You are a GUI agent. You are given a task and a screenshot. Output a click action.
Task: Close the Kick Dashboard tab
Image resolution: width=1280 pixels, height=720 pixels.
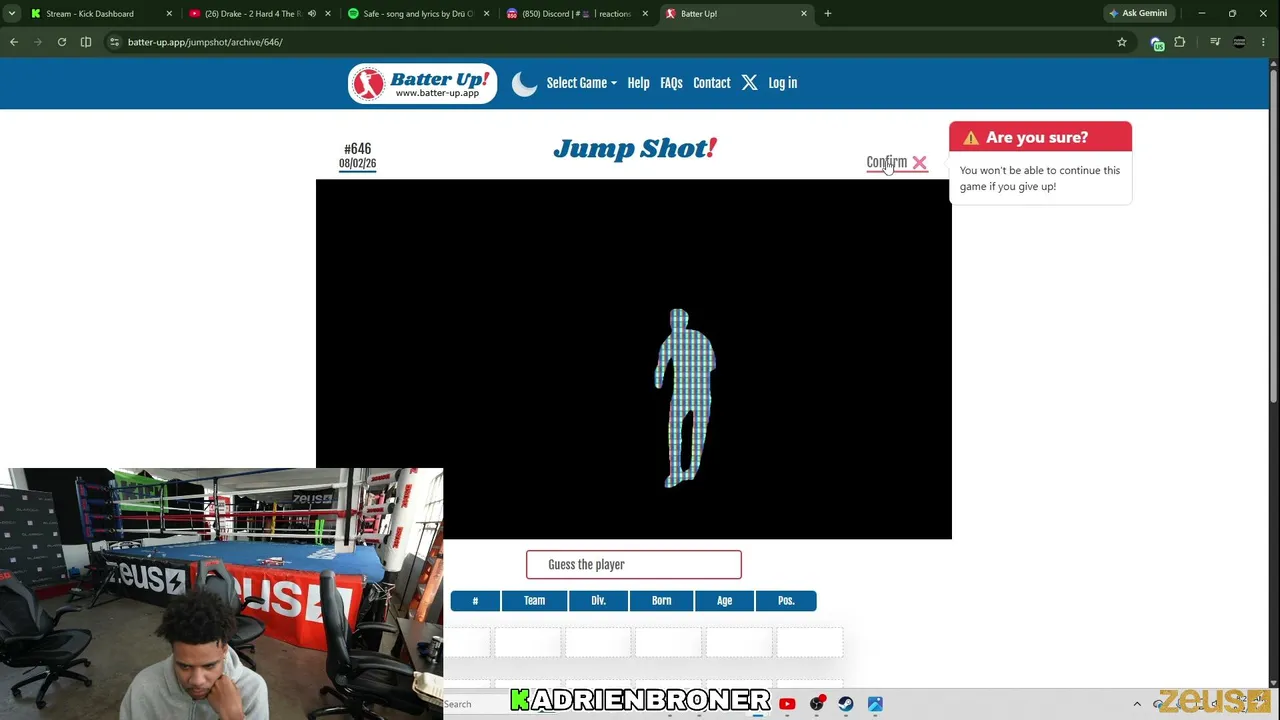tap(169, 14)
